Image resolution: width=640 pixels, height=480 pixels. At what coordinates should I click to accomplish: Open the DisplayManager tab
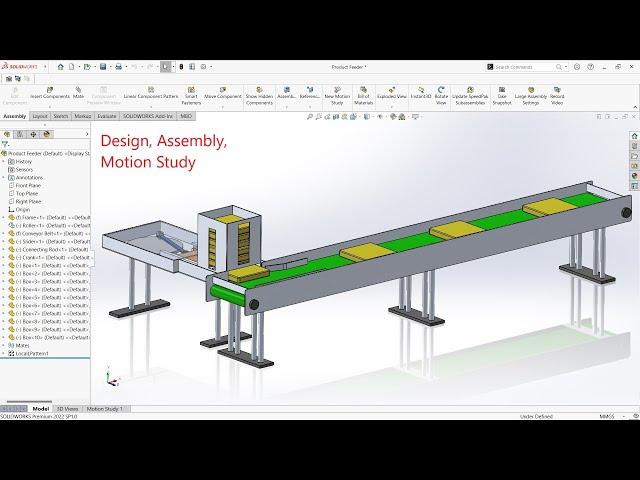pos(47,134)
